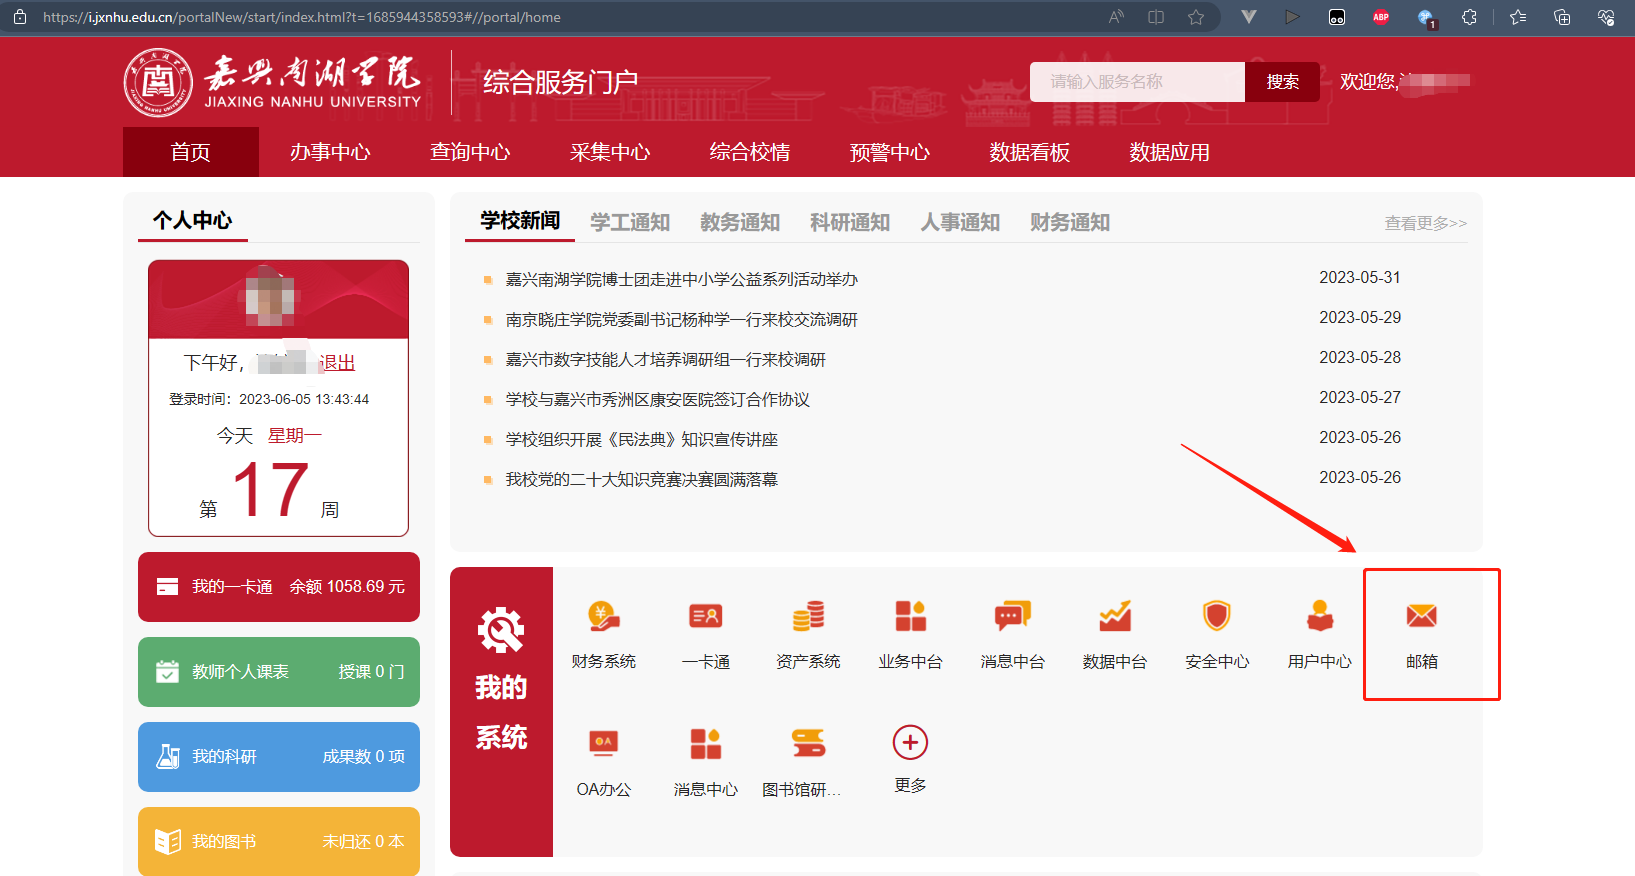Switch to the 教务通知 tab
The width and height of the screenshot is (1635, 876).
pos(739,222)
